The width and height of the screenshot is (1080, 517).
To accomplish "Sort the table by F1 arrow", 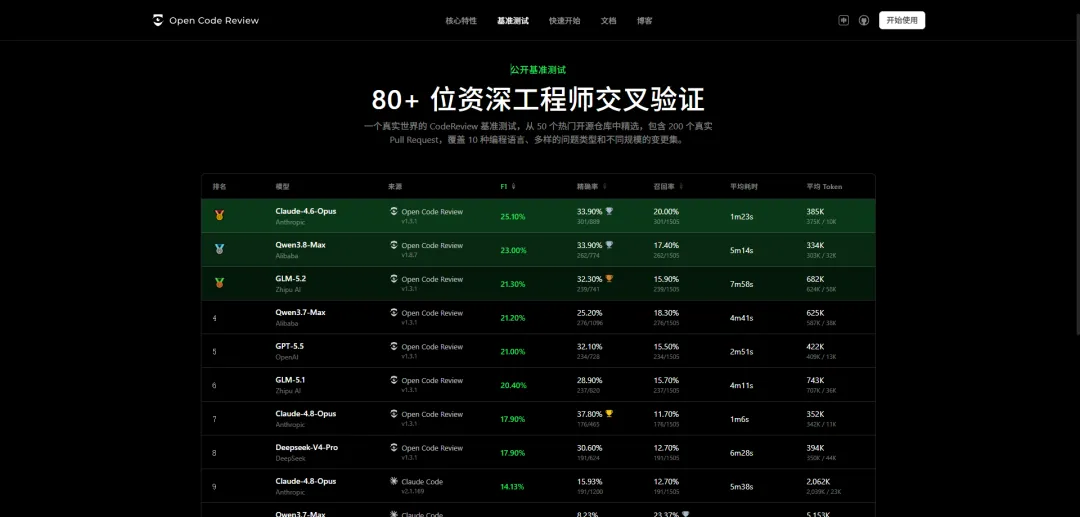I will [513, 187].
